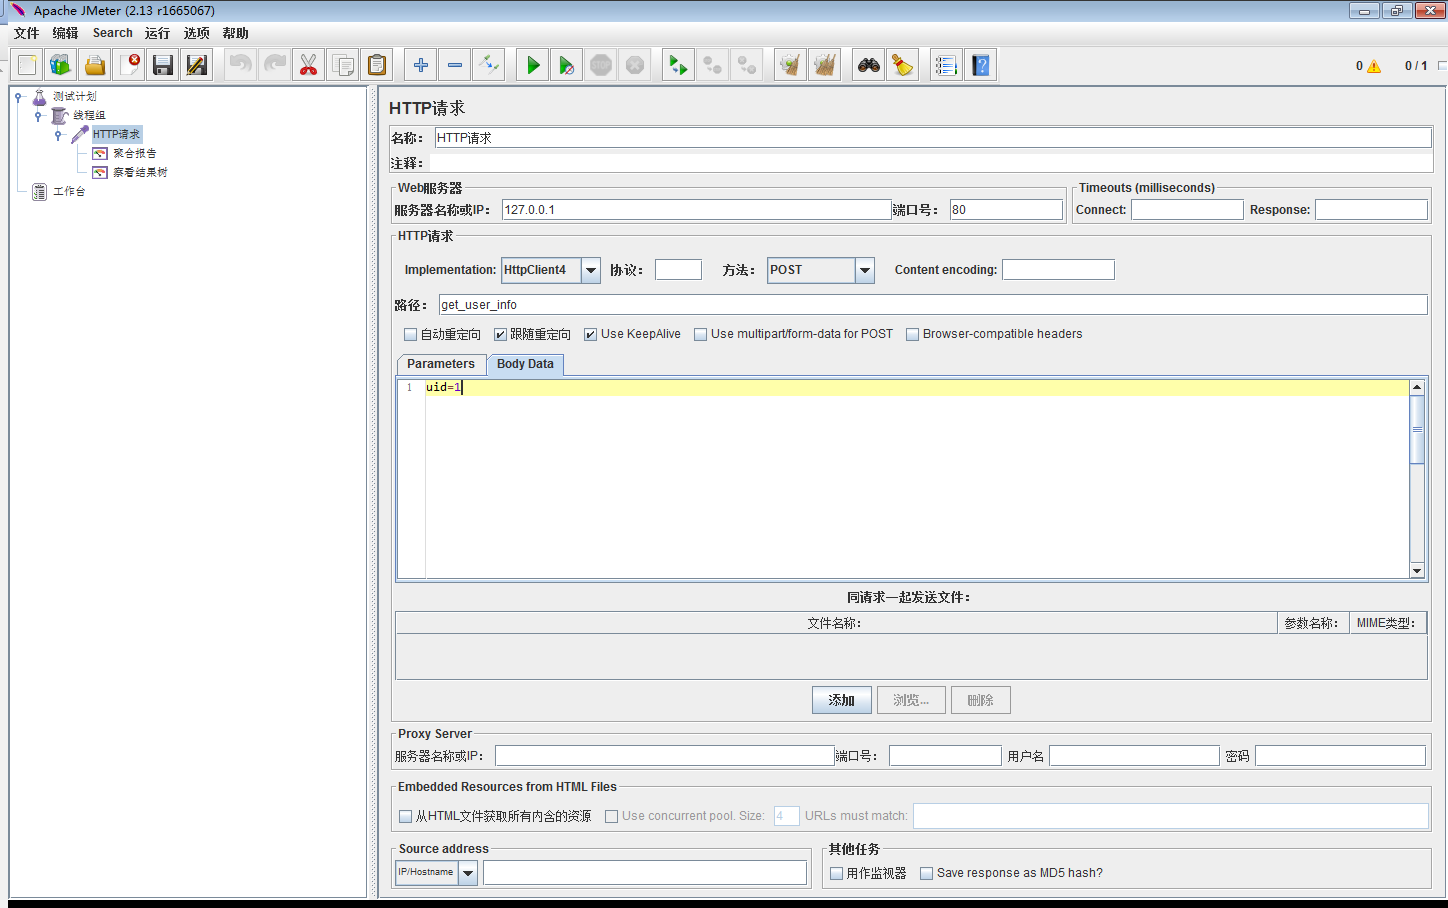Collapse the 线程组 tree node handle
The width and height of the screenshot is (1448, 908).
click(38, 116)
